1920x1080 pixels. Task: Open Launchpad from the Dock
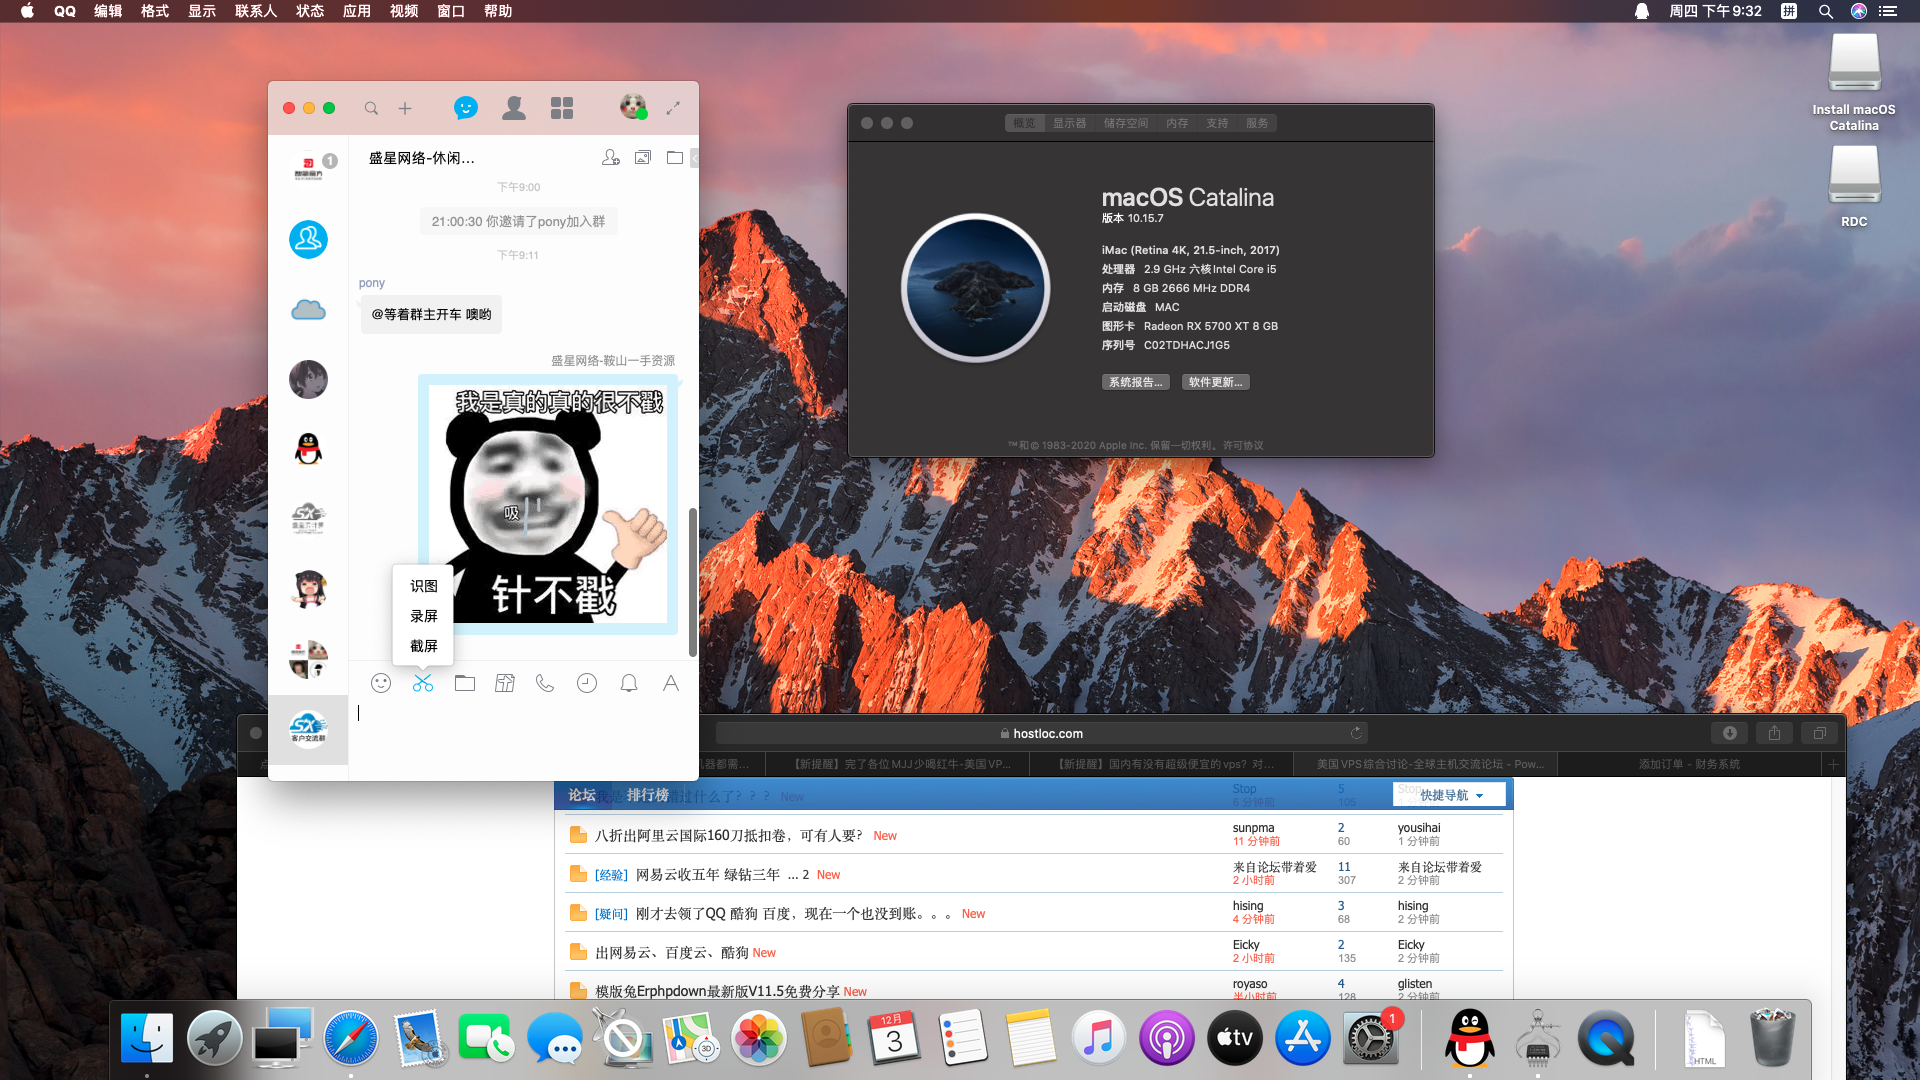click(x=214, y=1038)
